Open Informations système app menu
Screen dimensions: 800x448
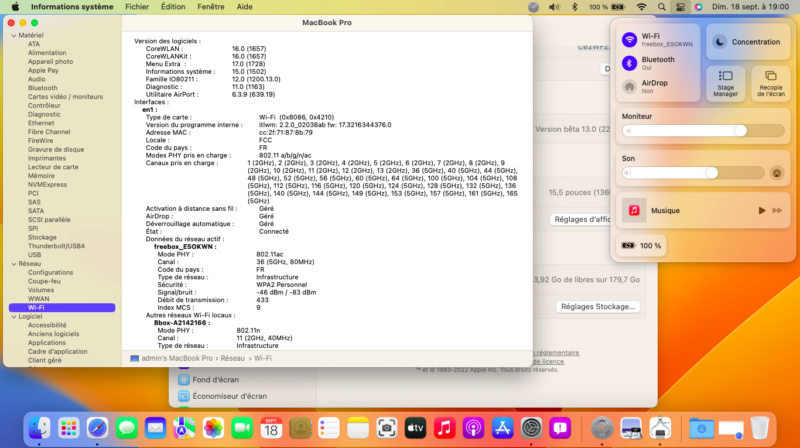click(72, 7)
